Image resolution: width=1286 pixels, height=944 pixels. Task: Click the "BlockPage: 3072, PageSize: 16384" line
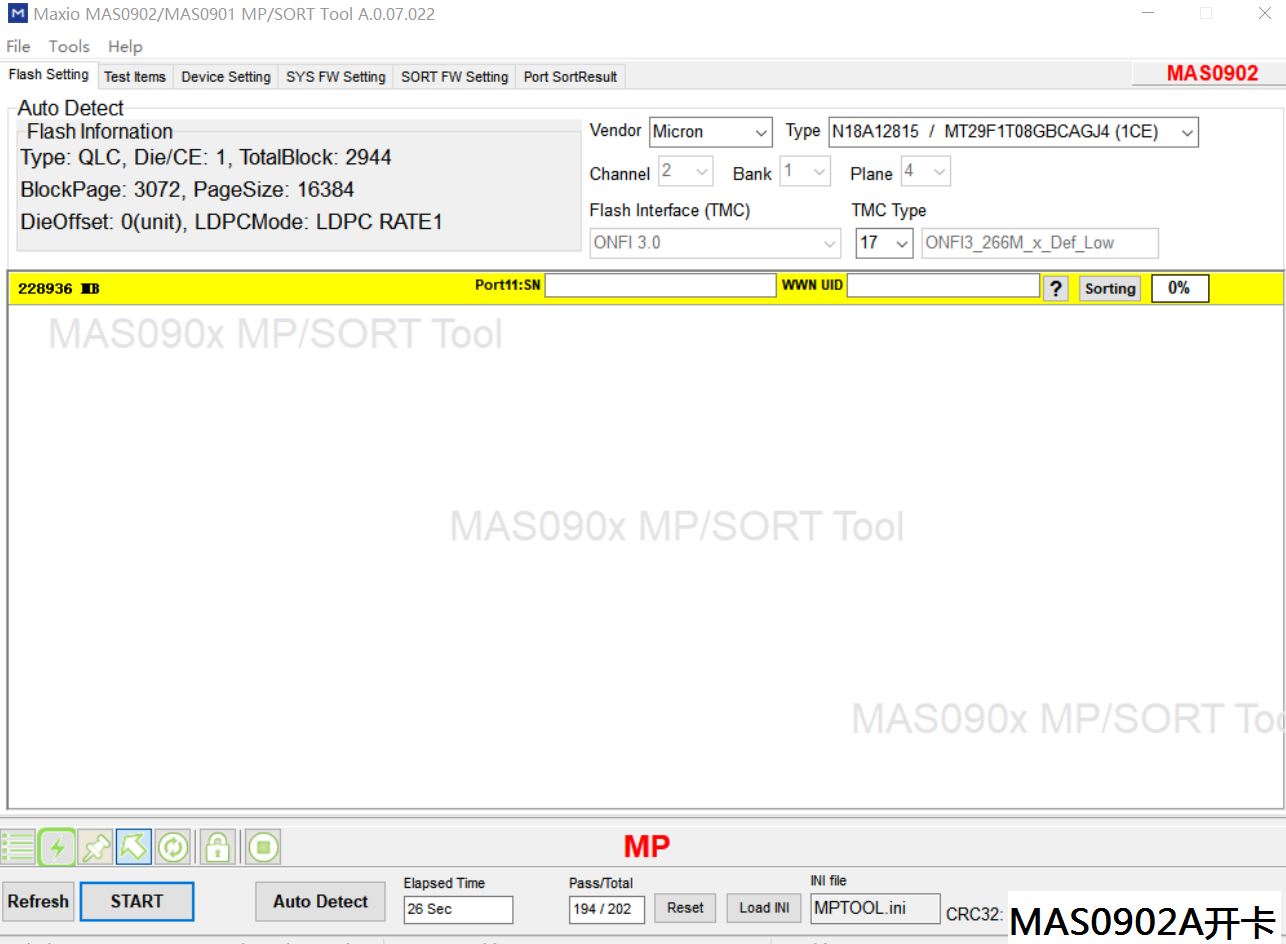(x=187, y=190)
